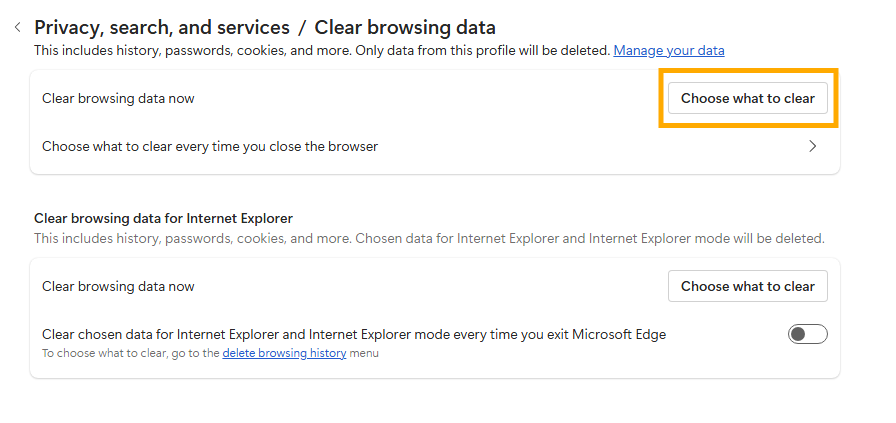
Task: Open the delete browsing history link
Action: [284, 353]
